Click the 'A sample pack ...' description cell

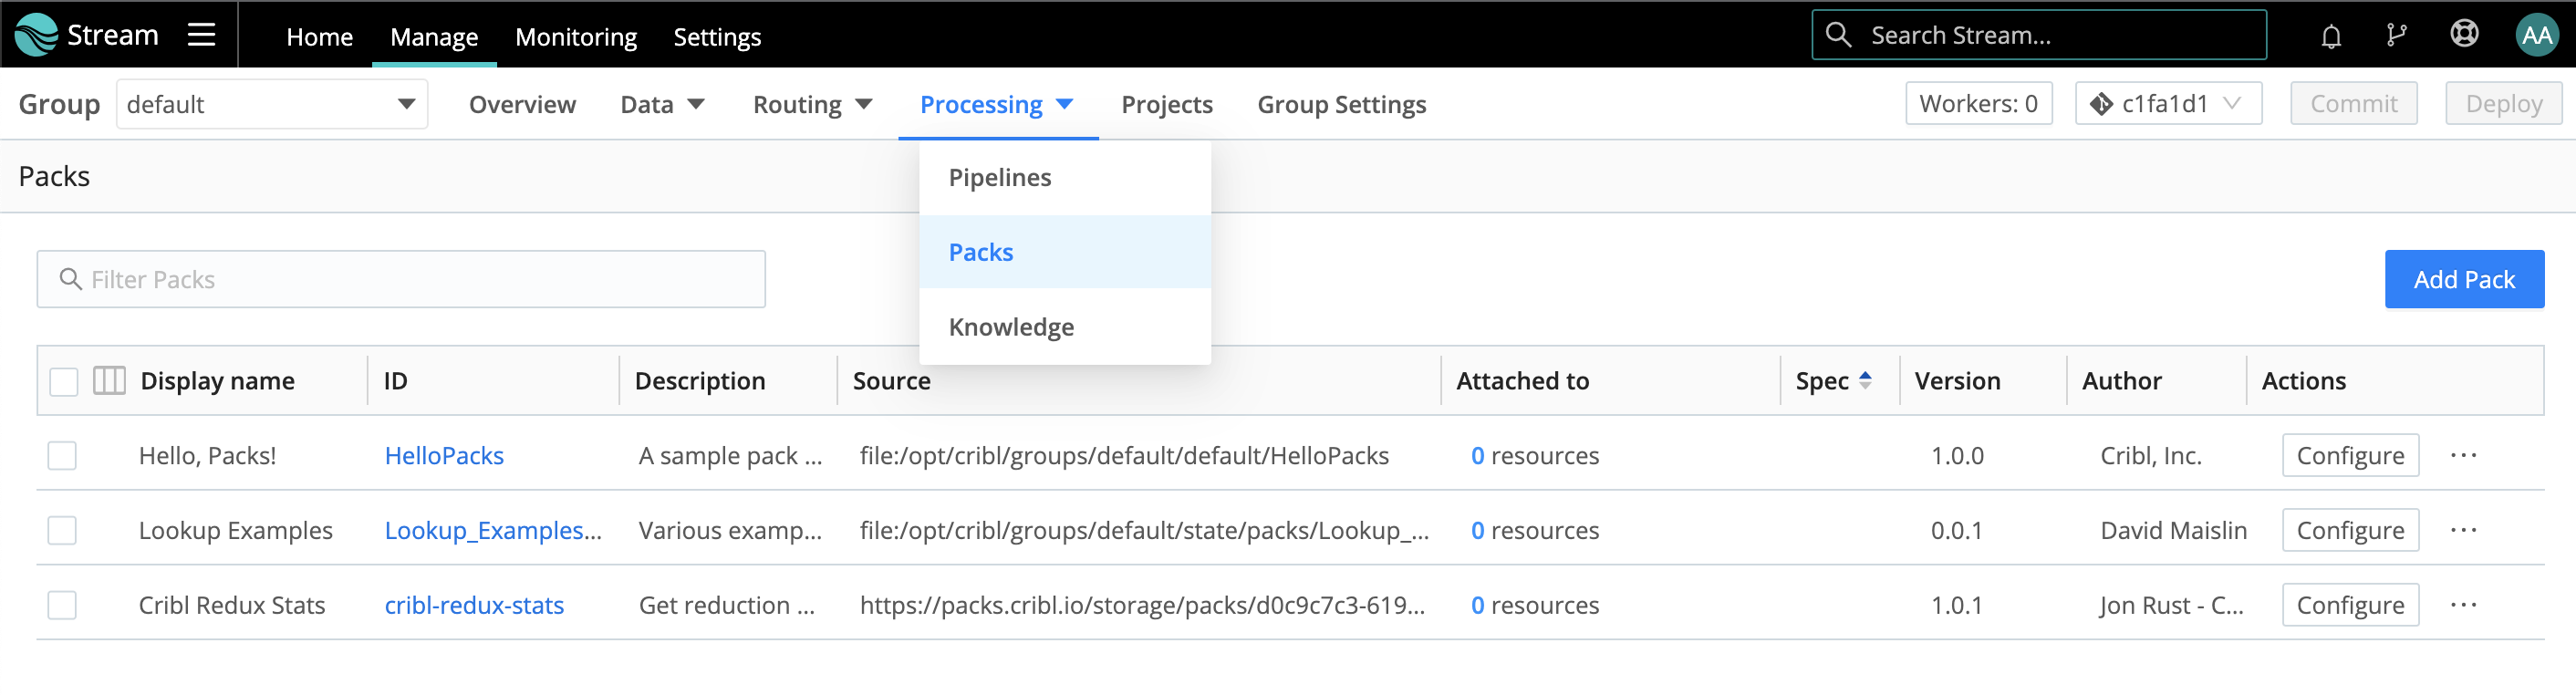click(730, 455)
